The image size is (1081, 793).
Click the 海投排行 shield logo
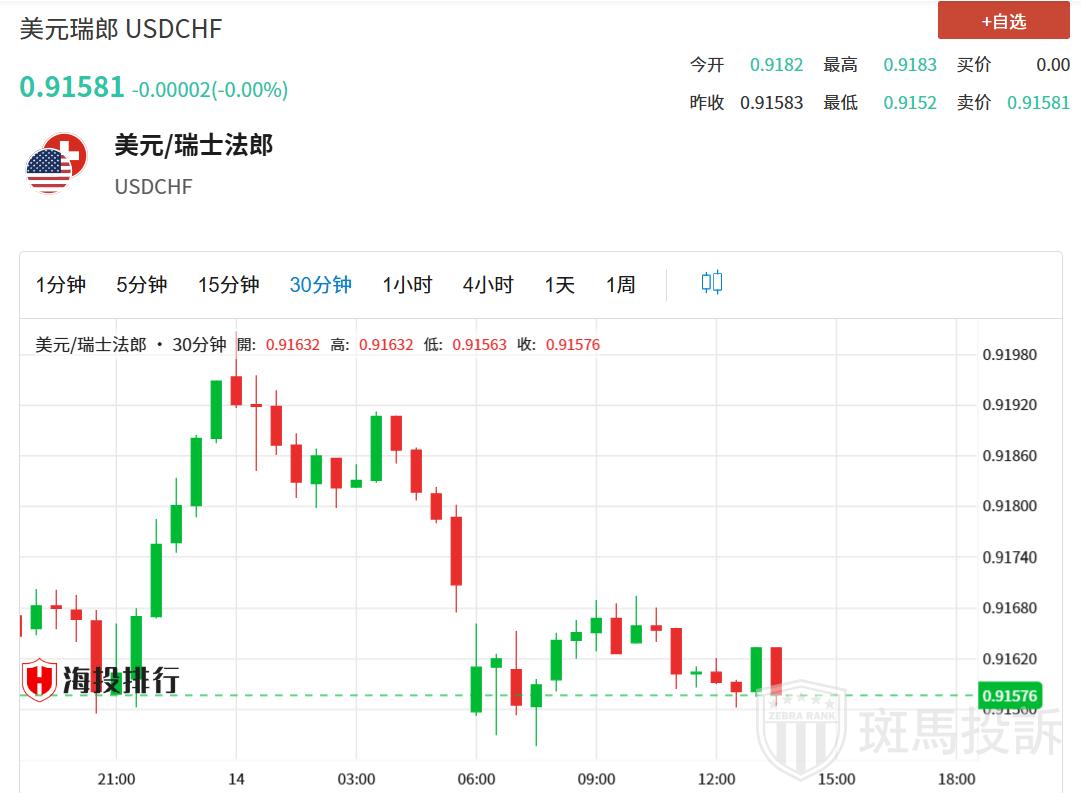point(39,680)
